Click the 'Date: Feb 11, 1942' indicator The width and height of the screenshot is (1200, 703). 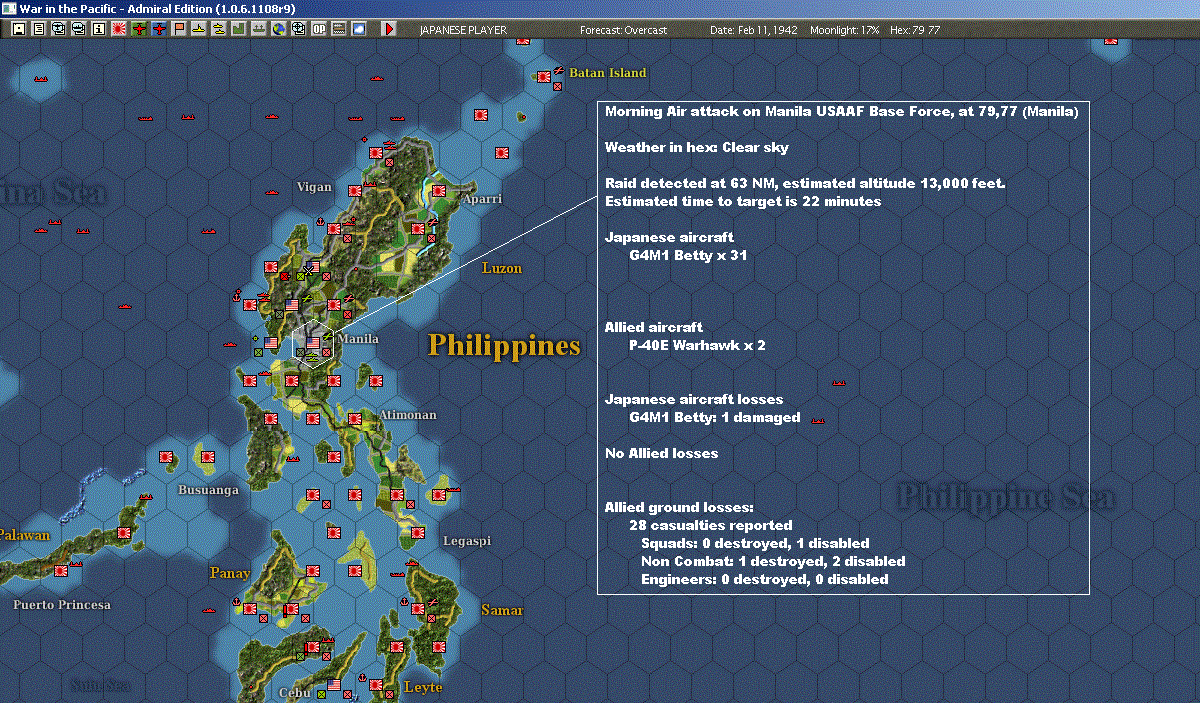[754, 30]
